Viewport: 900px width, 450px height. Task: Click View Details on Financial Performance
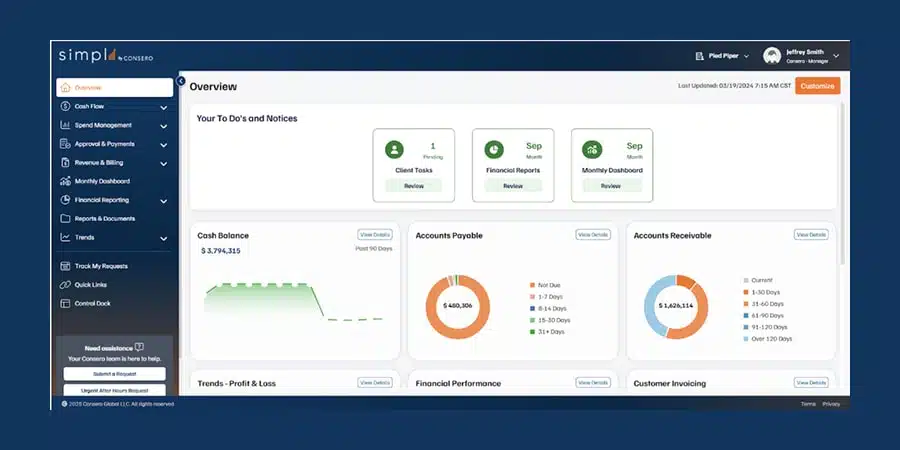[x=593, y=382]
